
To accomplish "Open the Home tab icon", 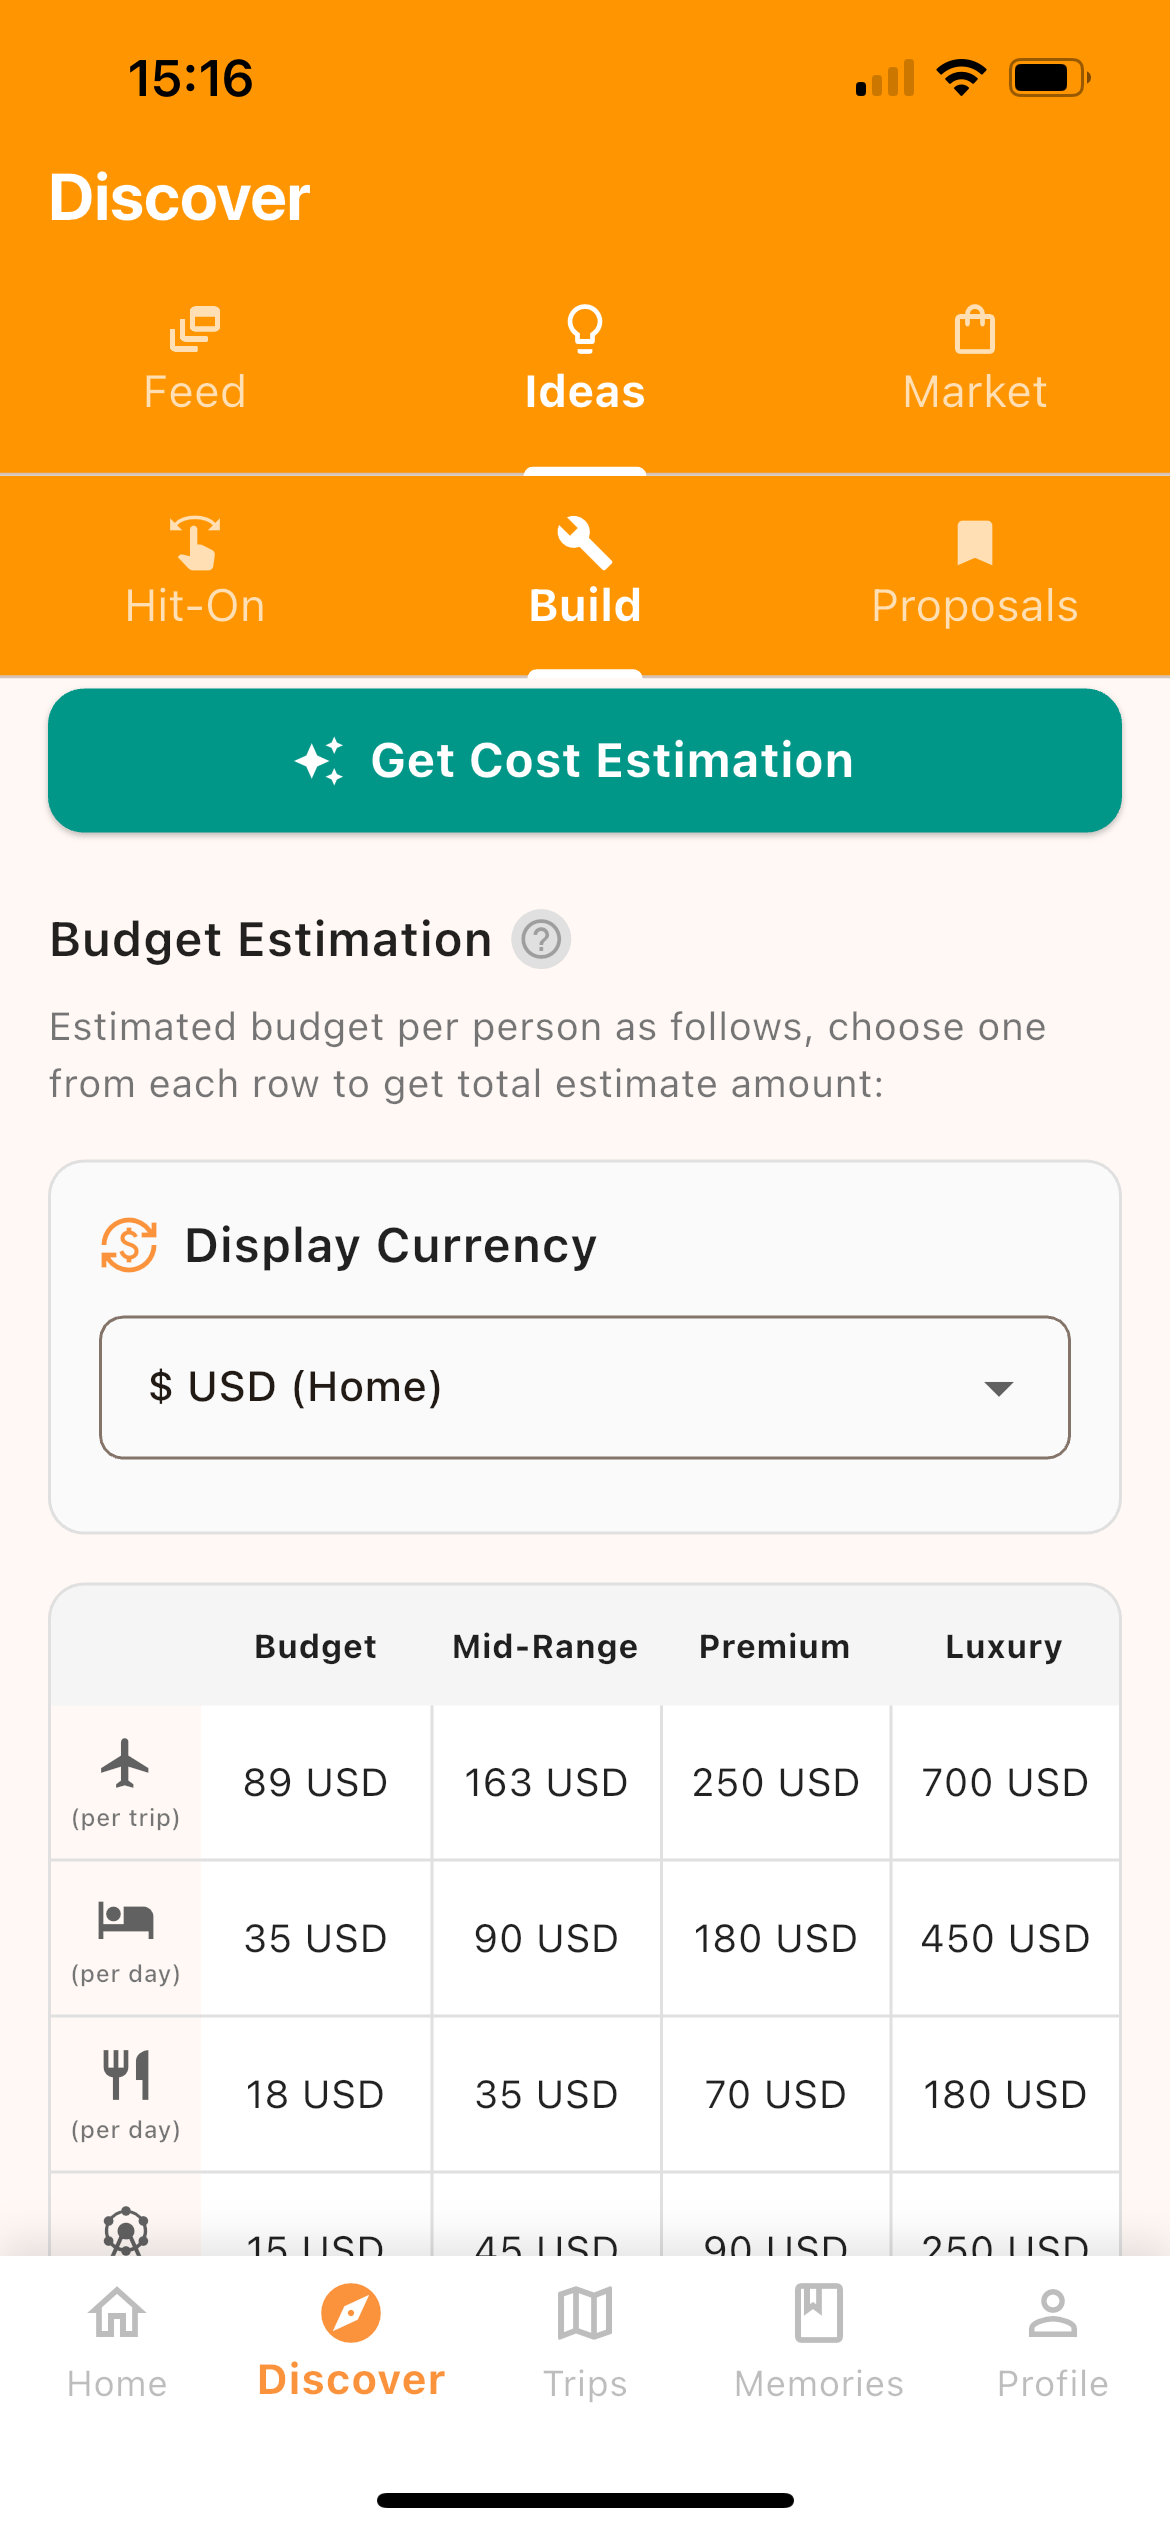I will pos(117,2314).
